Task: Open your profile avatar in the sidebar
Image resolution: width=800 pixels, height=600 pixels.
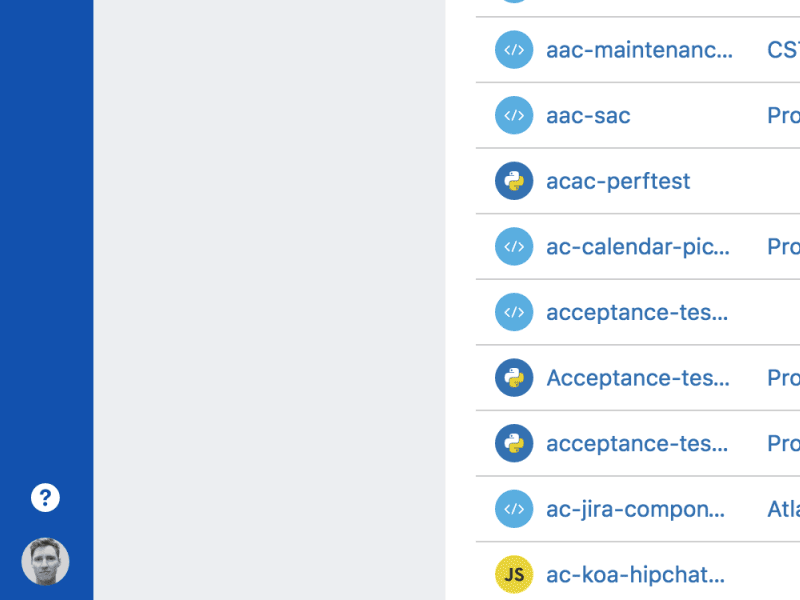Action: click(46, 561)
